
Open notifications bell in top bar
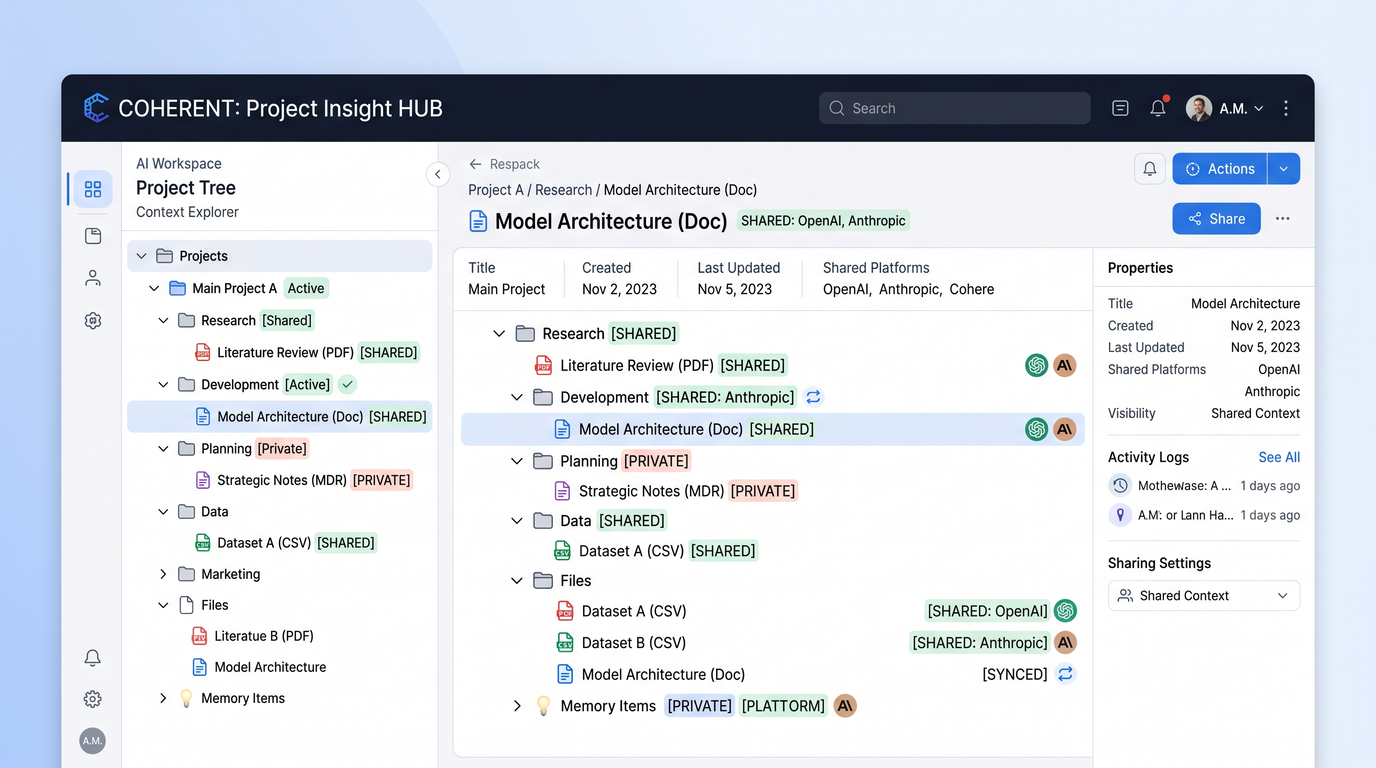[1158, 108]
